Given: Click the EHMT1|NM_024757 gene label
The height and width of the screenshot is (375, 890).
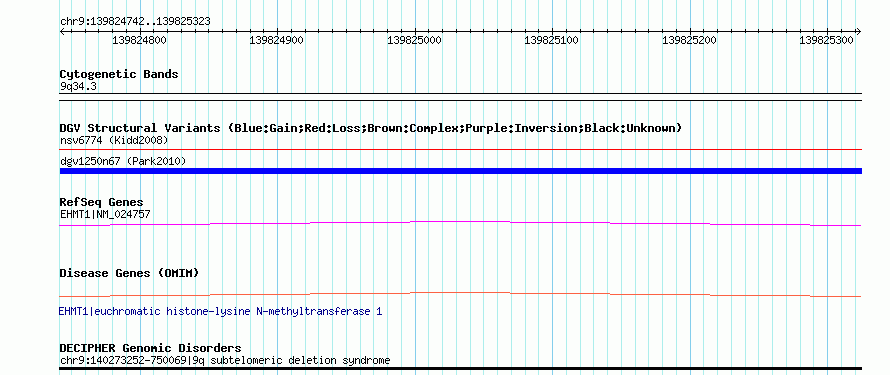Looking at the screenshot, I should [x=105, y=214].
